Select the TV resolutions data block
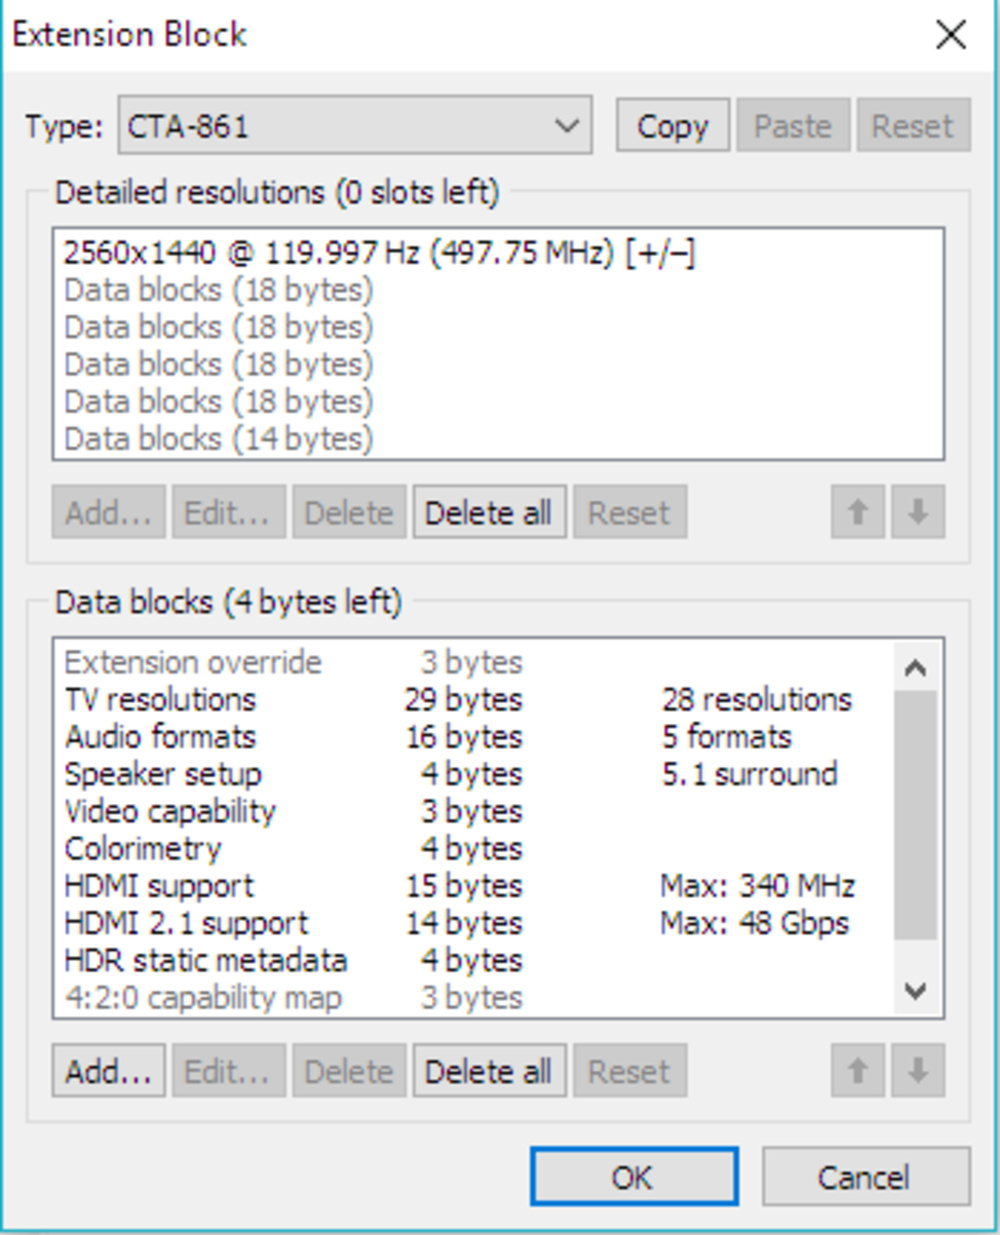This screenshot has height=1235, width=1000. coord(160,699)
